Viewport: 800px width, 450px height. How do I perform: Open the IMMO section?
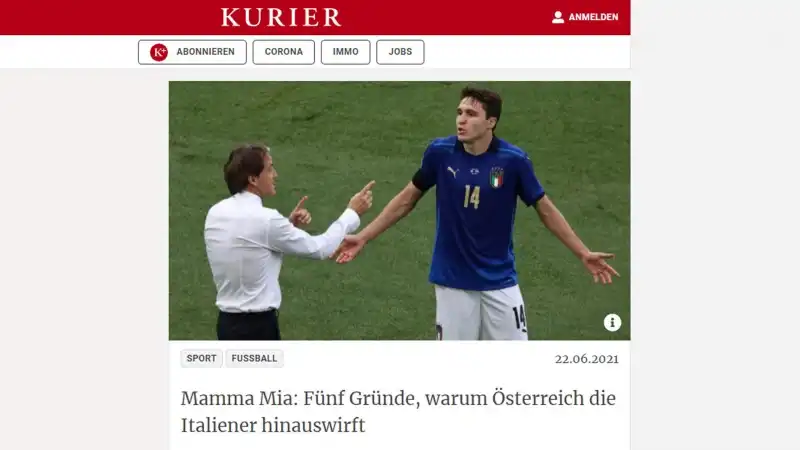point(345,52)
